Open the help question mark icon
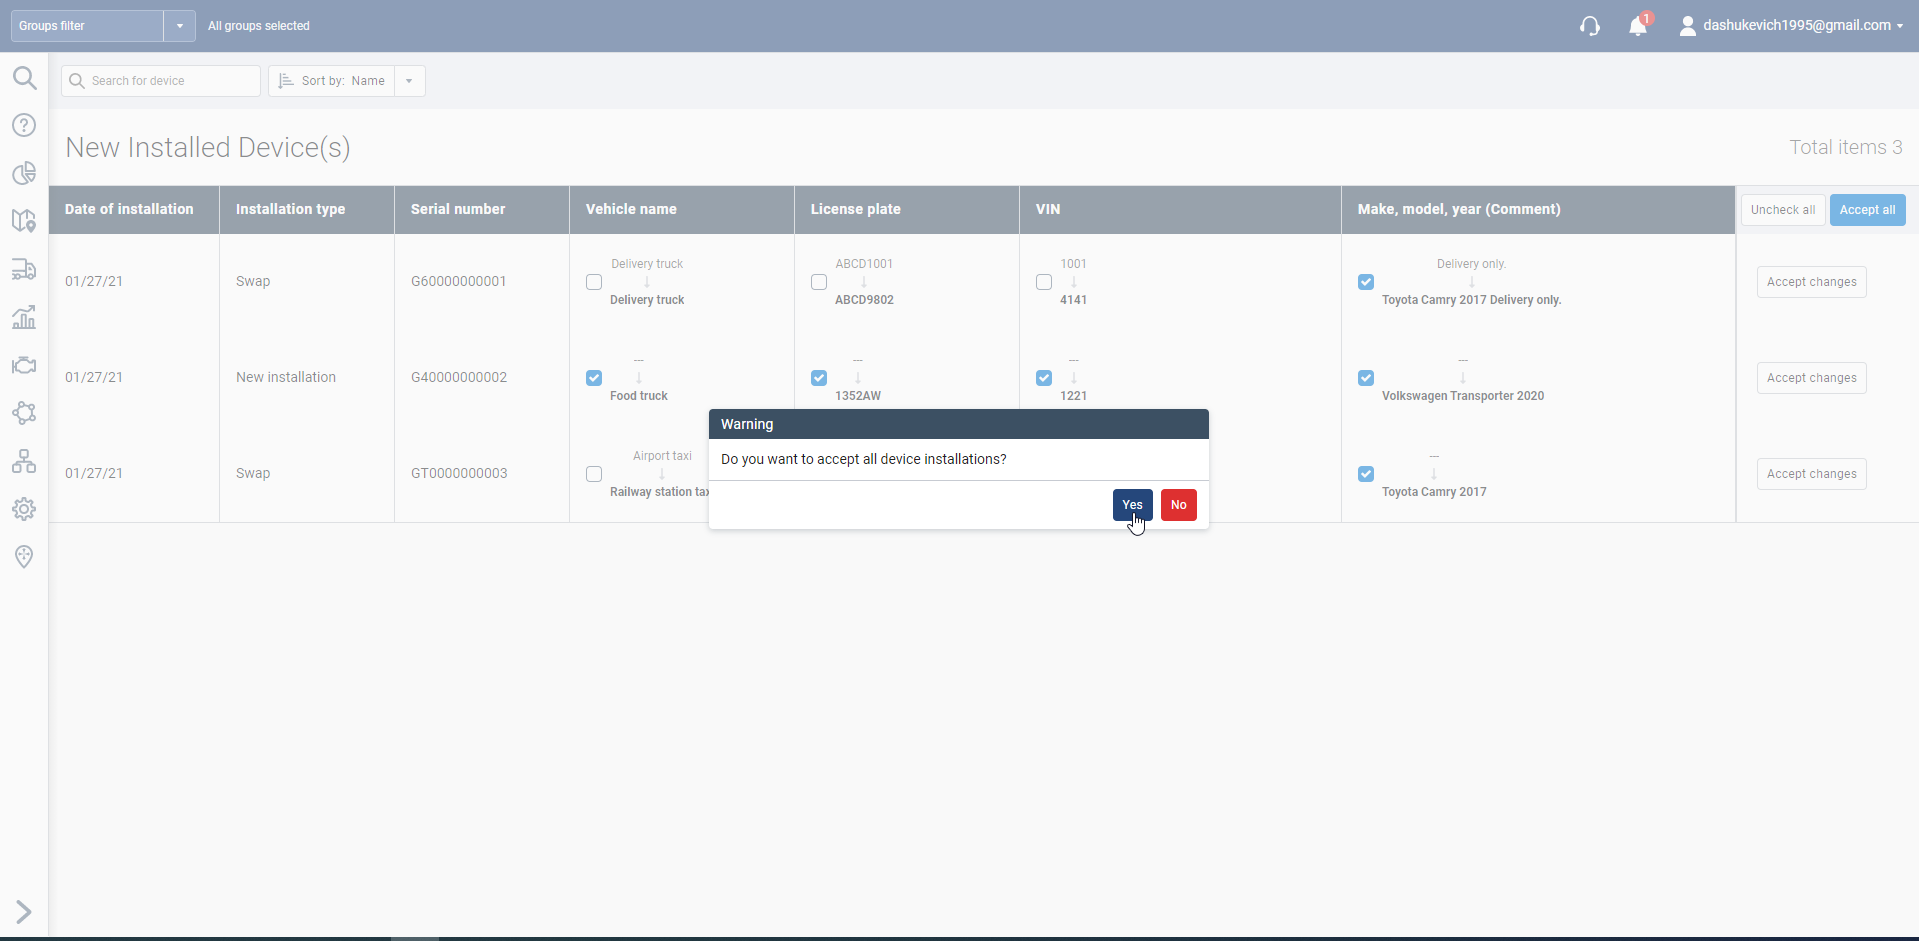The width and height of the screenshot is (1919, 941). coord(24,125)
